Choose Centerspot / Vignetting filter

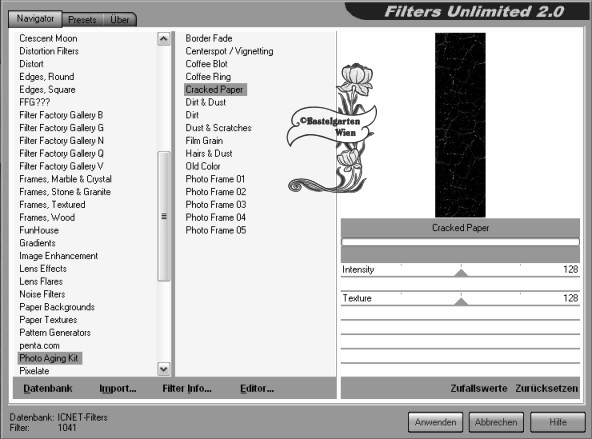click(x=229, y=51)
